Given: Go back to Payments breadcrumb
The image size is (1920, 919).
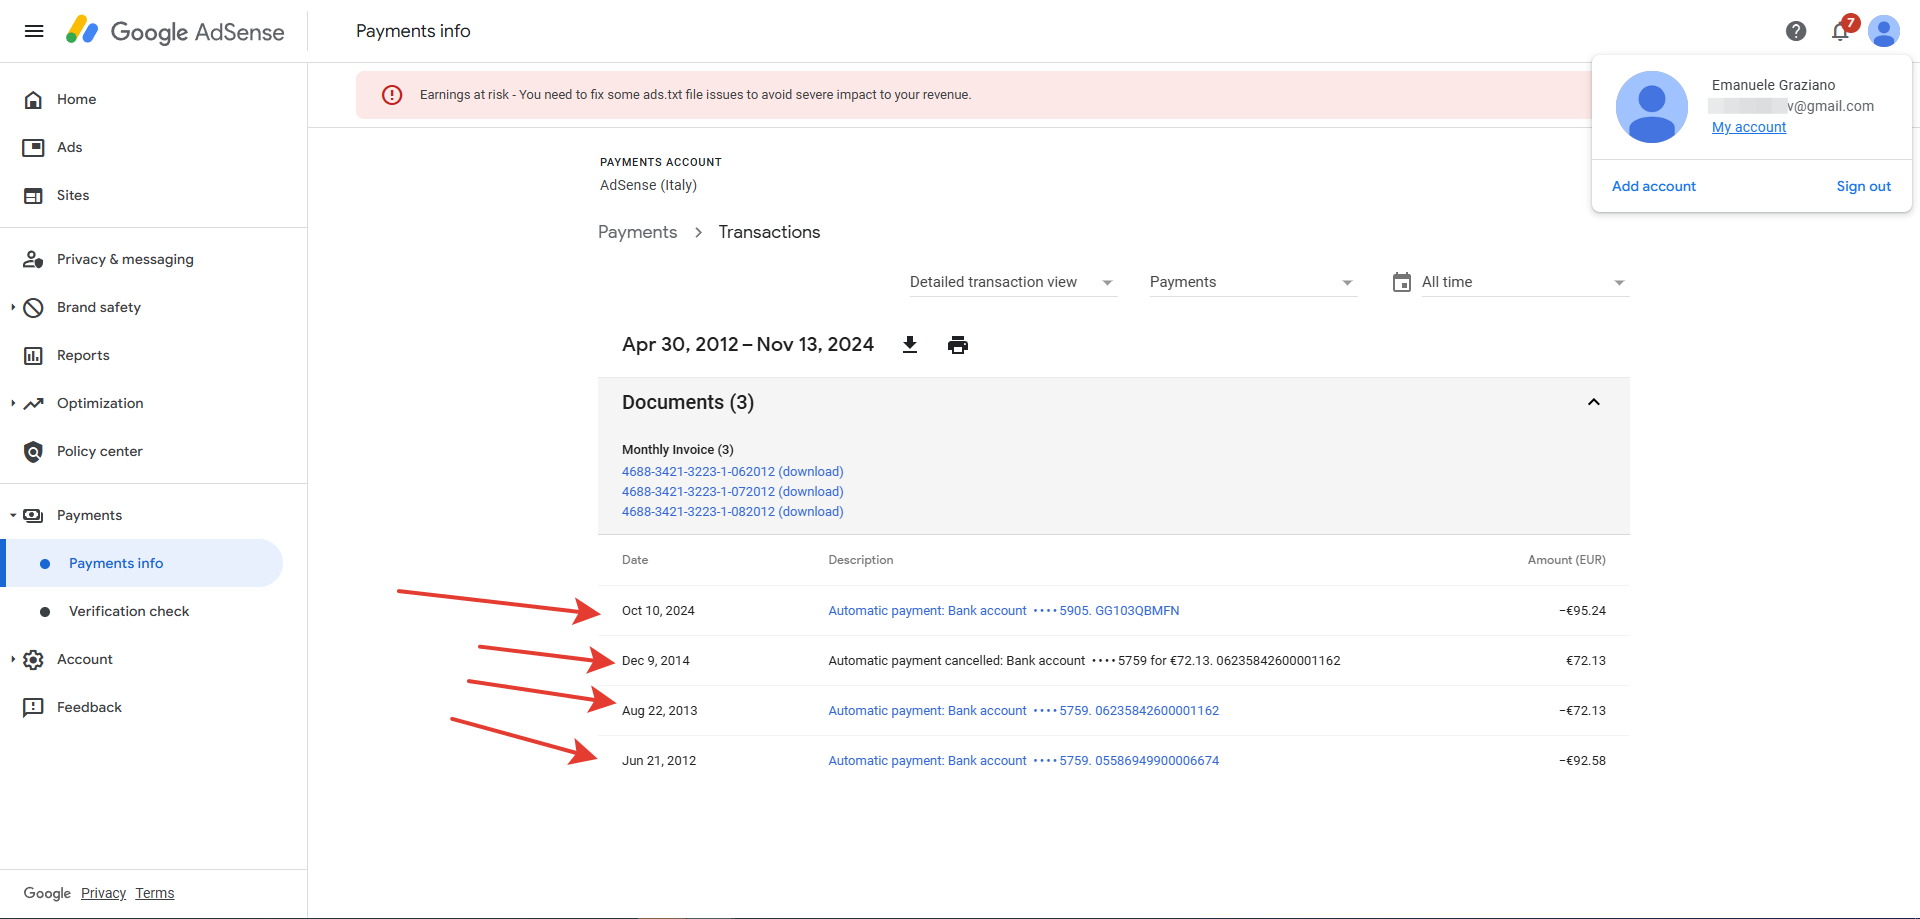Looking at the screenshot, I should [x=638, y=232].
